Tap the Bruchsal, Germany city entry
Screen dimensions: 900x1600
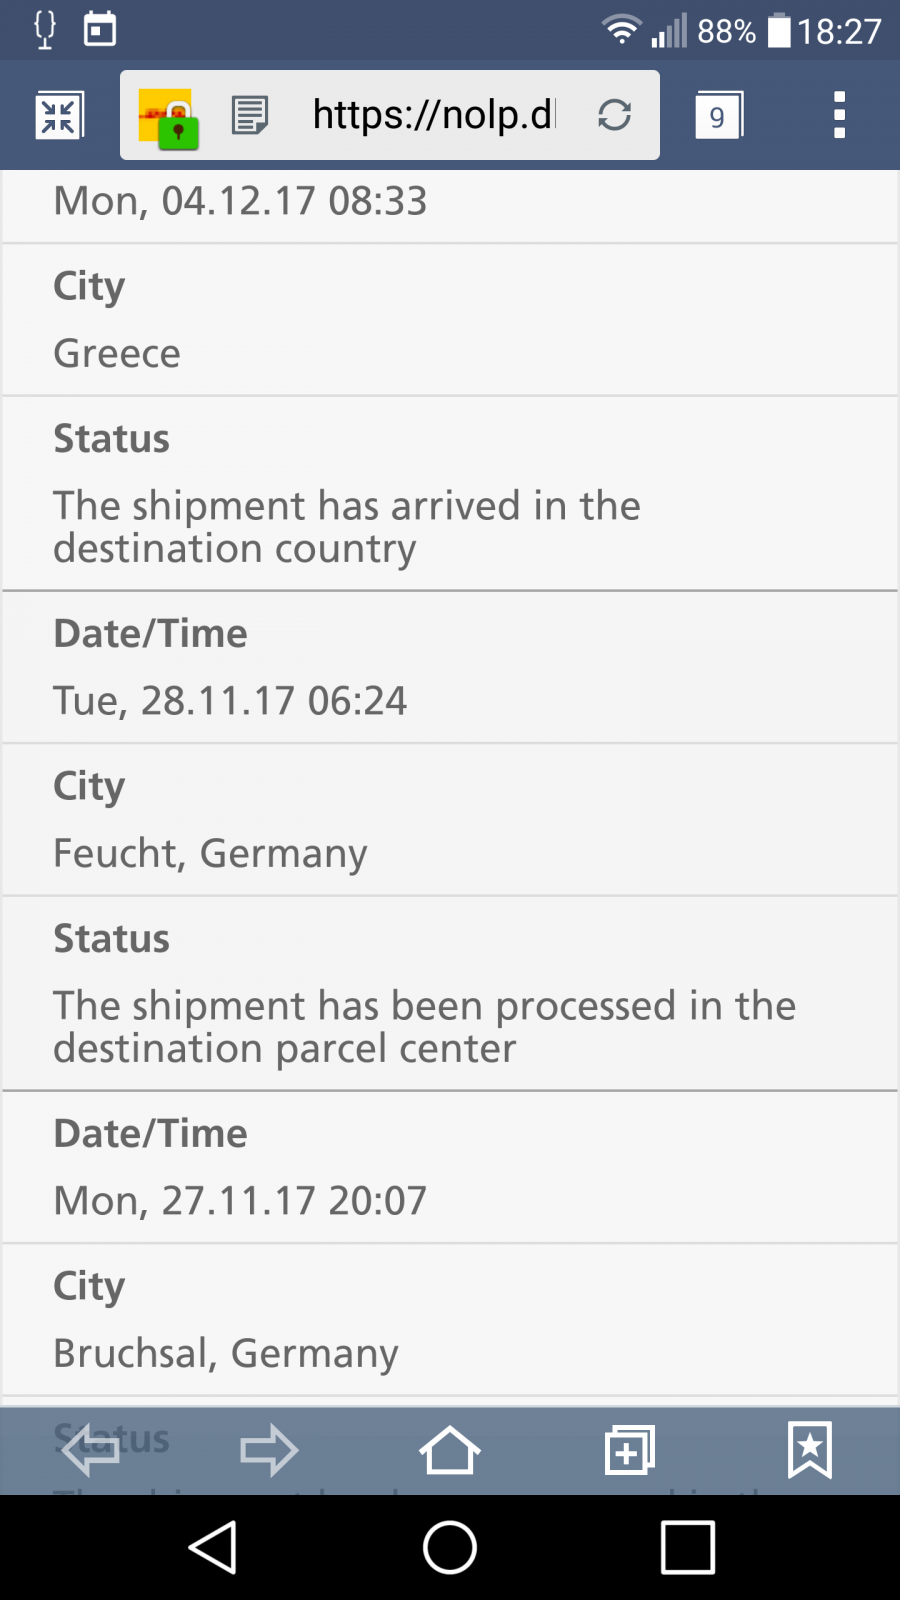click(x=226, y=1354)
